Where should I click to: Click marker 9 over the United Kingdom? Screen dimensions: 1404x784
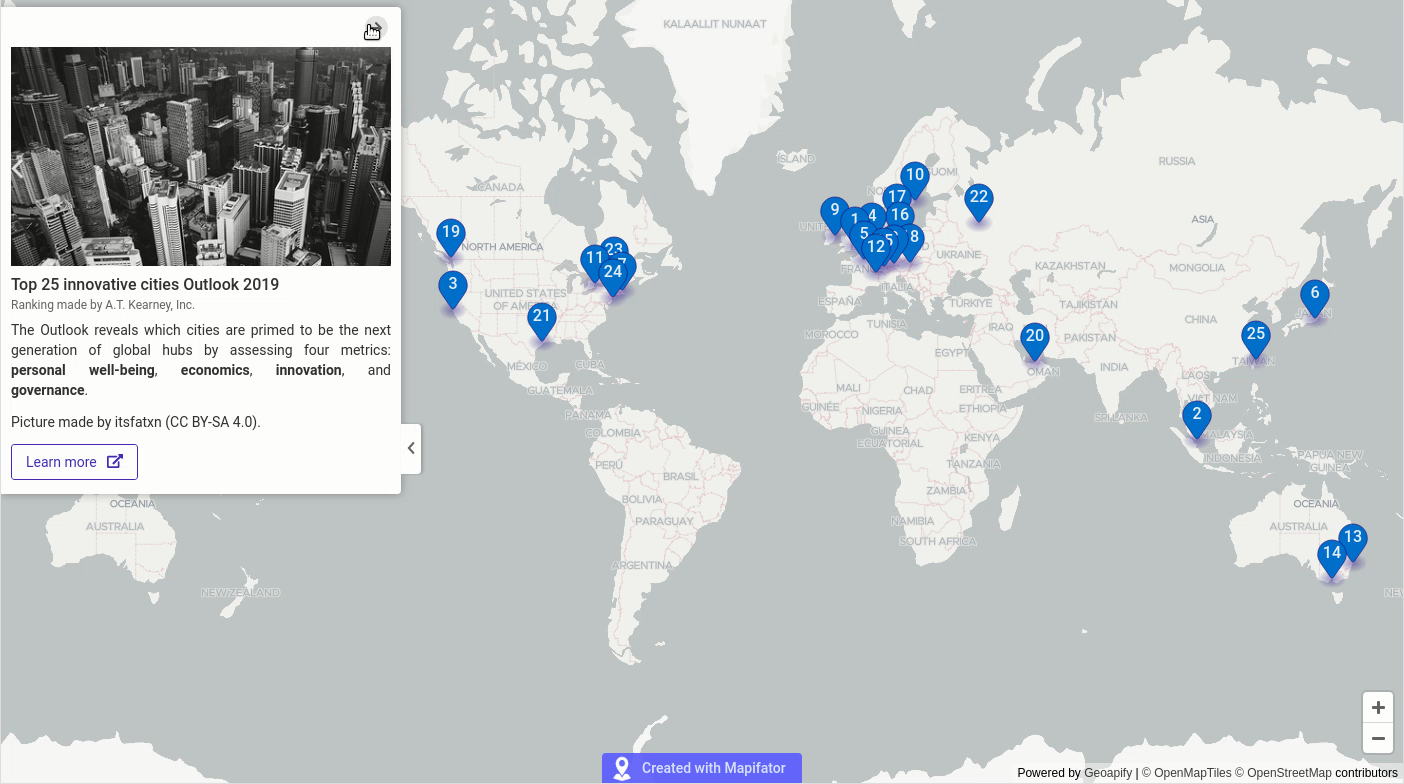click(x=833, y=211)
